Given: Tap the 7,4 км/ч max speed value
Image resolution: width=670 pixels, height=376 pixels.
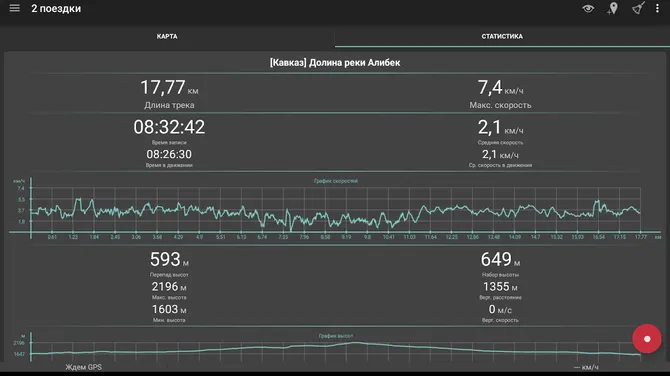Looking at the screenshot, I should [x=500, y=88].
